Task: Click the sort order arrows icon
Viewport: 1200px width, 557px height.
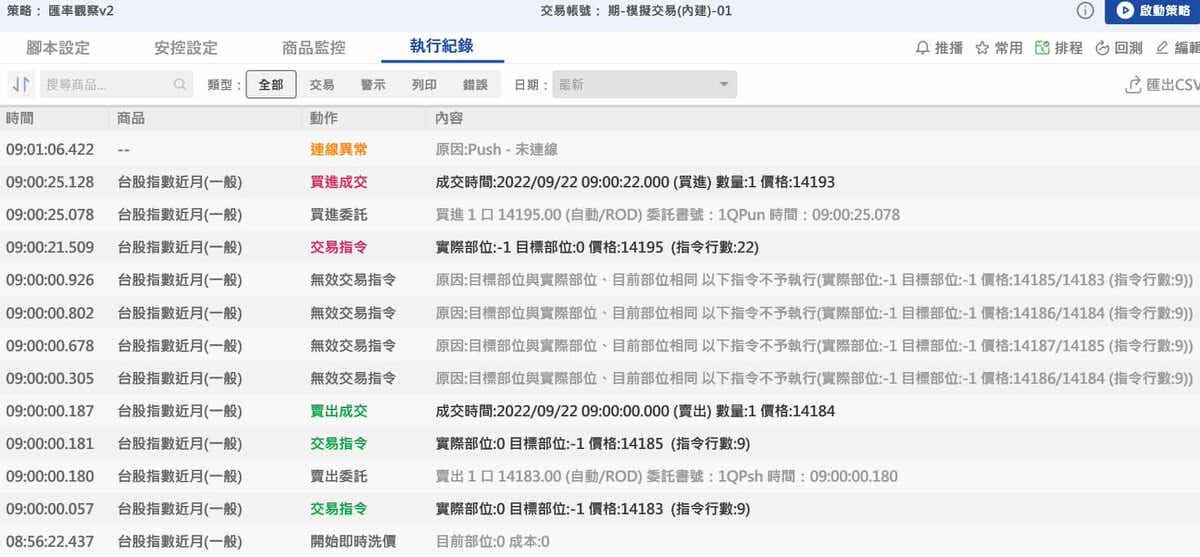Action: pyautogui.click(x=20, y=85)
